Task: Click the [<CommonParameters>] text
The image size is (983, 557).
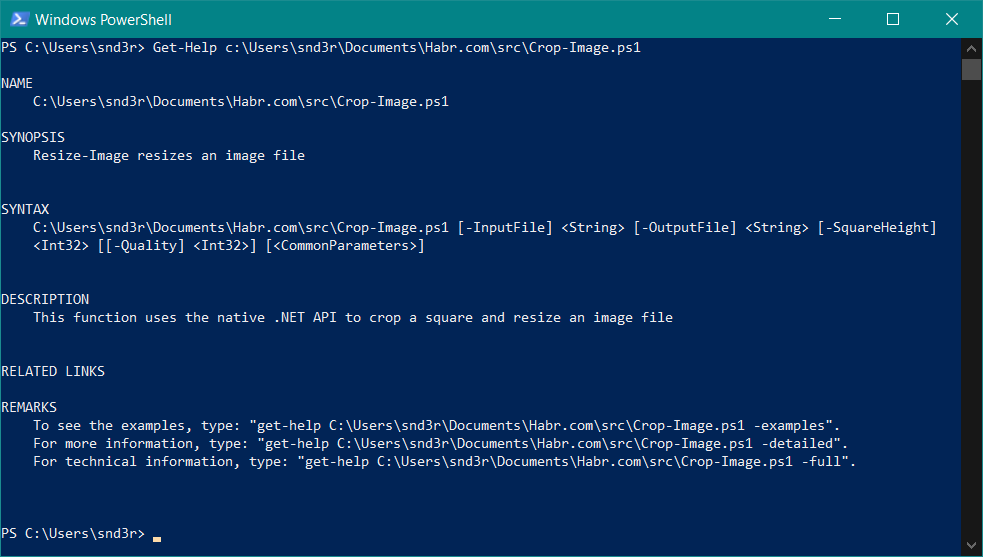Action: point(345,245)
